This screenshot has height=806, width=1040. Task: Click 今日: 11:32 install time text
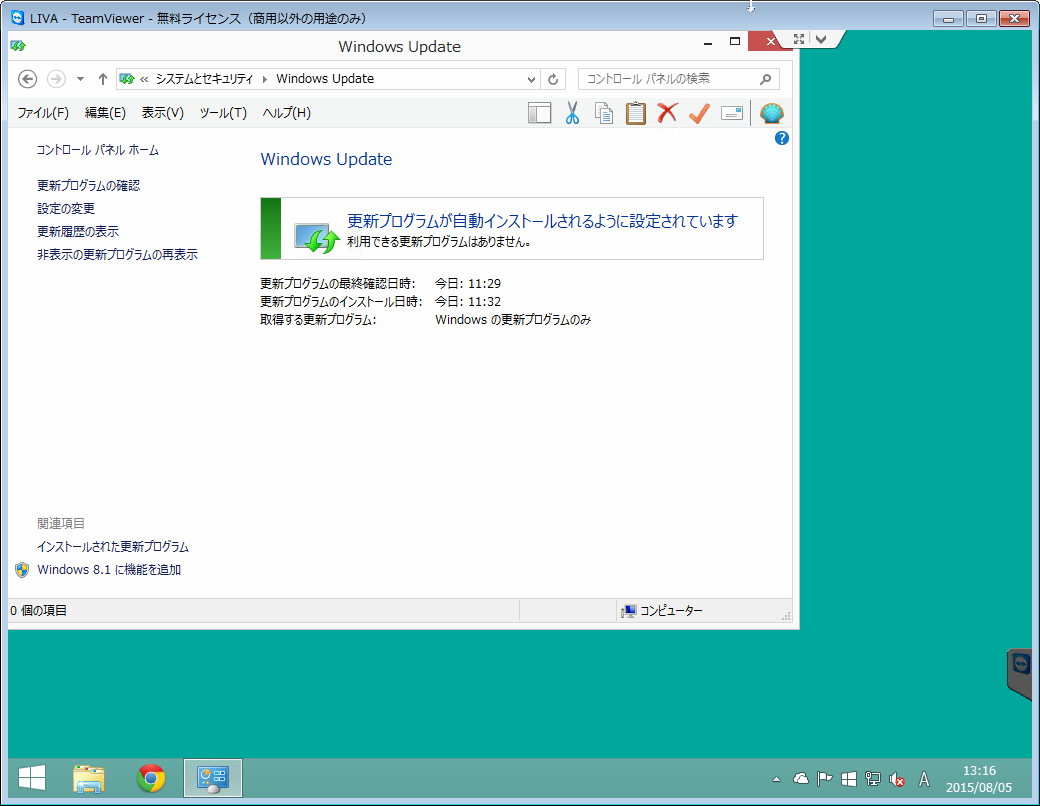pyautogui.click(x=468, y=302)
